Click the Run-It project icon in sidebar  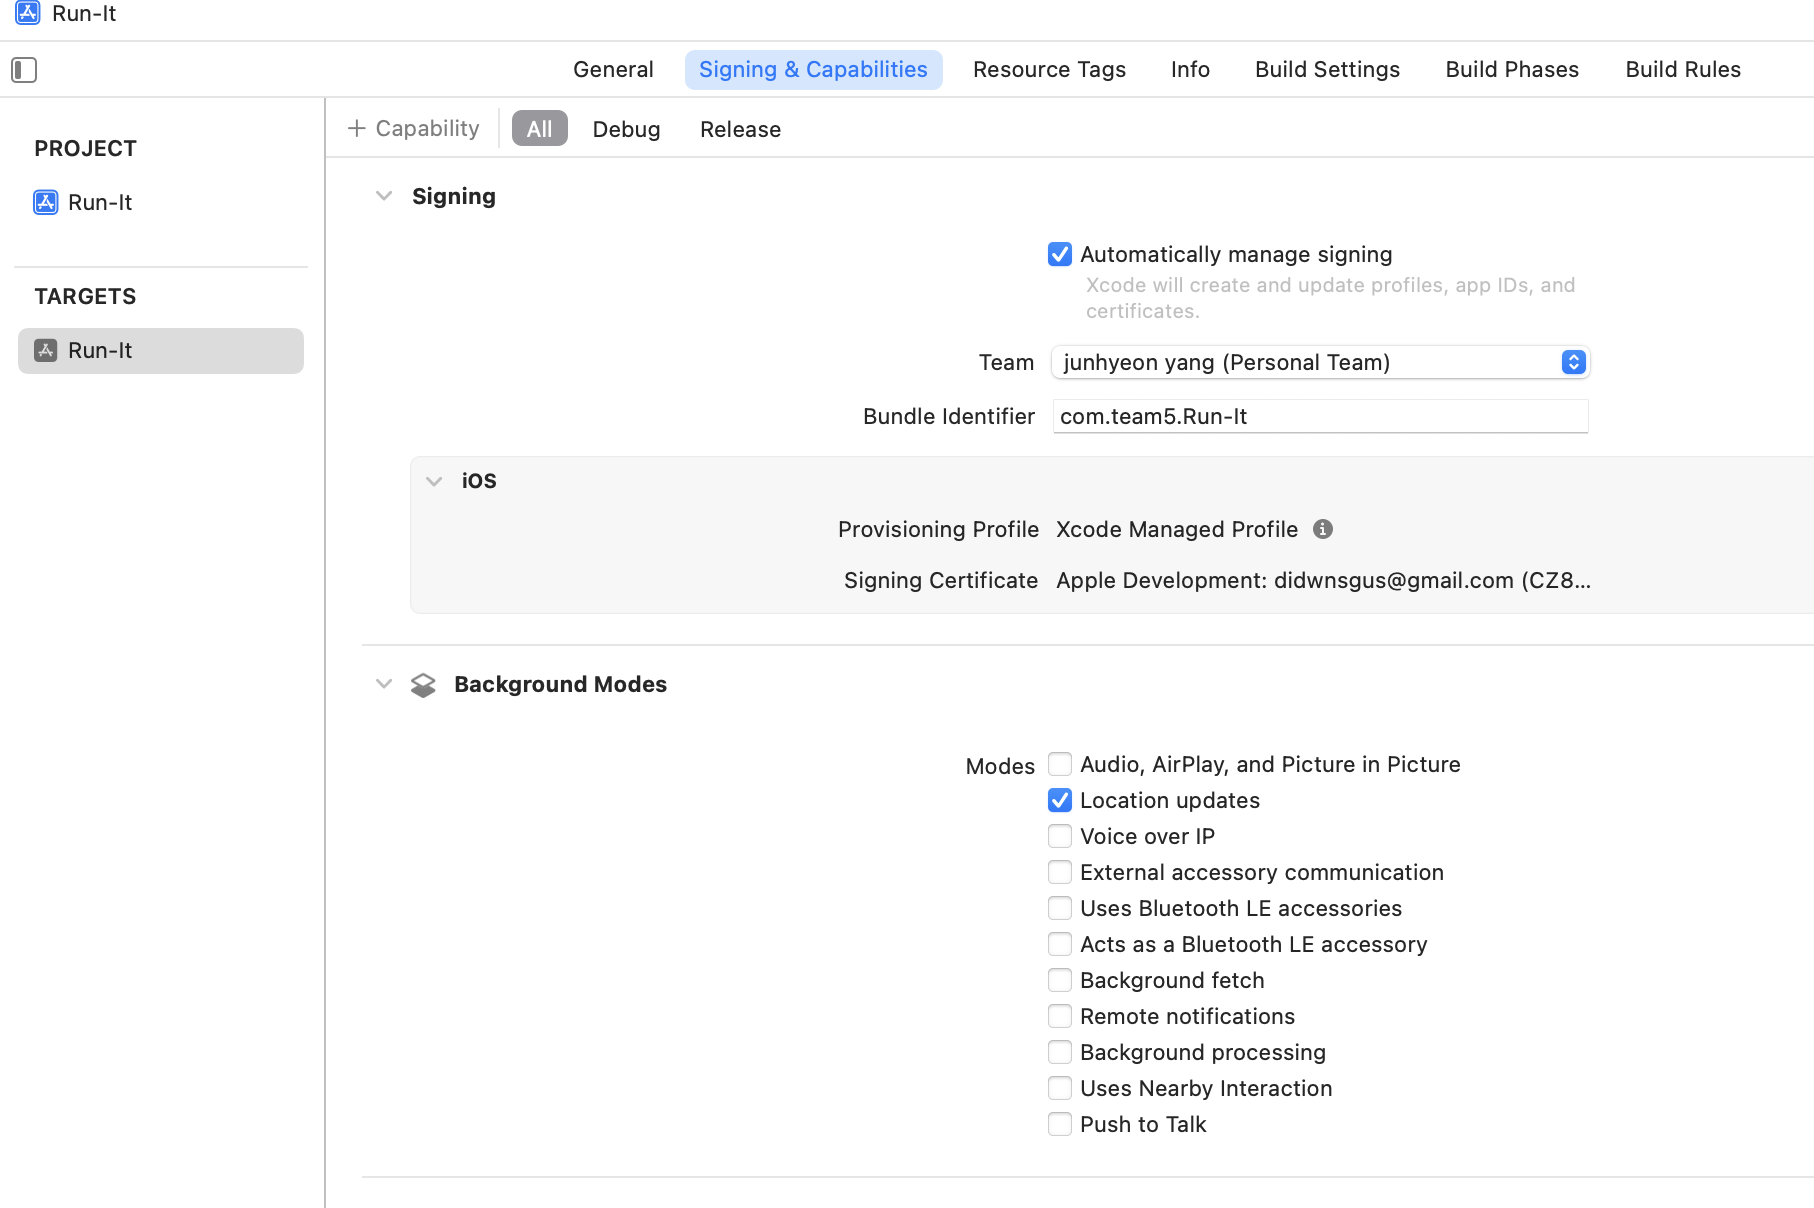(46, 202)
